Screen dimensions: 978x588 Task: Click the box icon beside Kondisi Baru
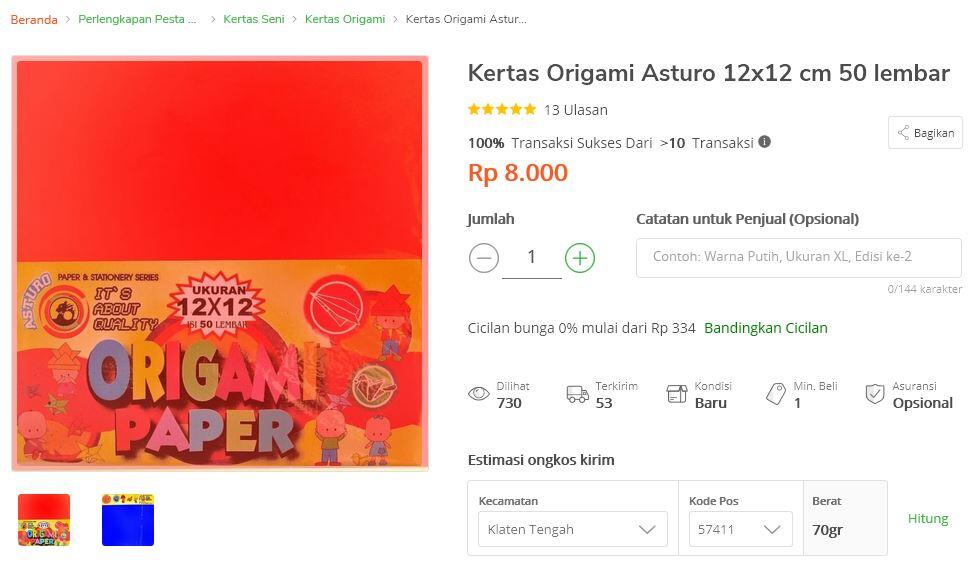(x=678, y=394)
